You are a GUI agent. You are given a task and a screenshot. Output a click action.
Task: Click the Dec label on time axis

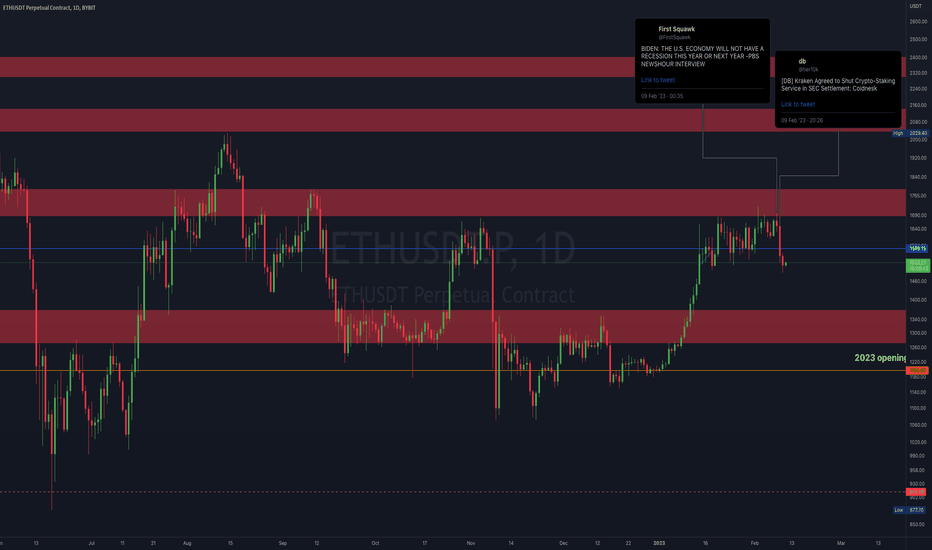563,543
